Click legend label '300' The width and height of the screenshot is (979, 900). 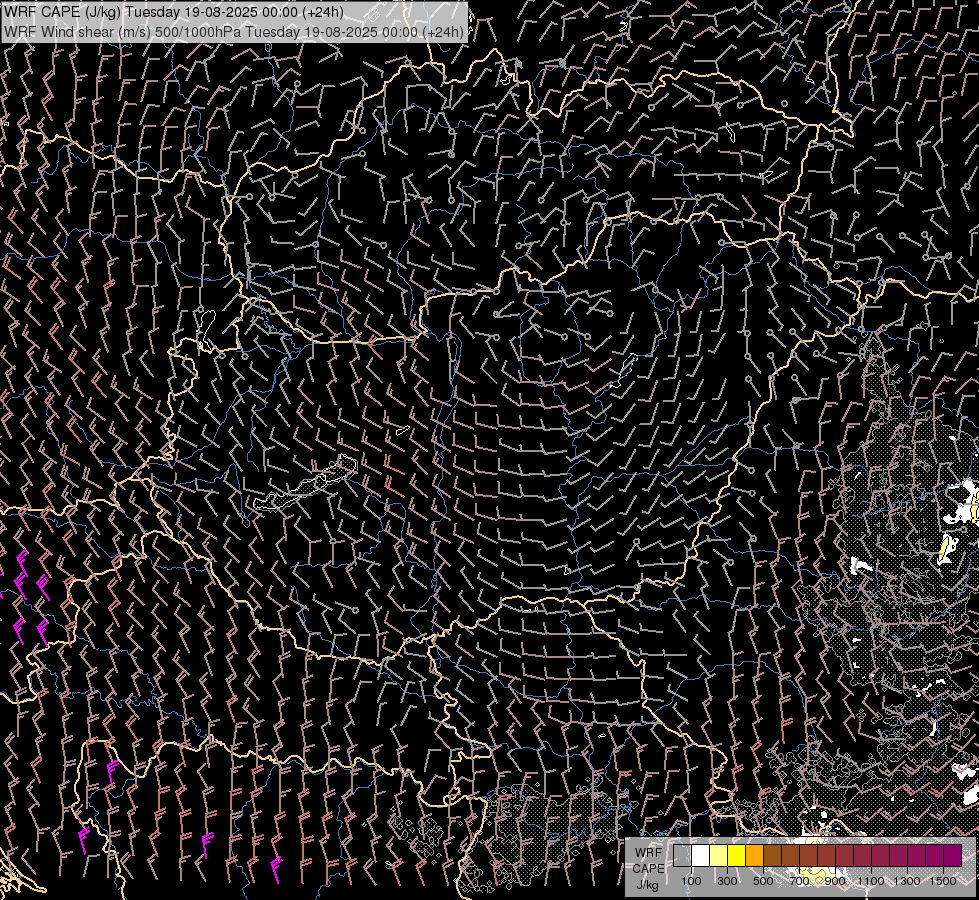click(727, 881)
